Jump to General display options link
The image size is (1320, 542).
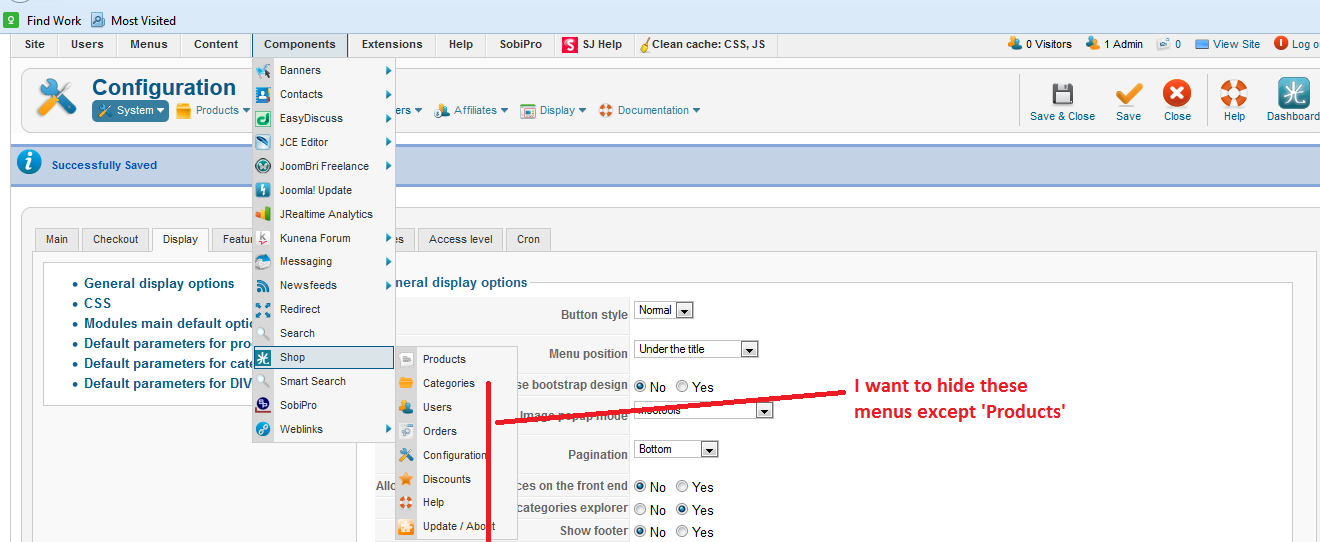159,284
